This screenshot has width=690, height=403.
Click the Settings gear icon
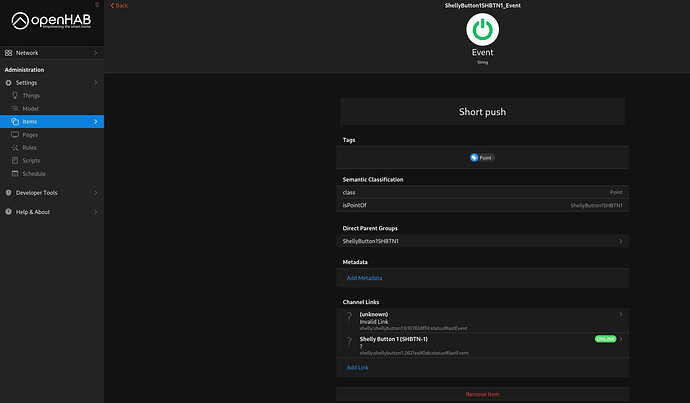pos(8,83)
